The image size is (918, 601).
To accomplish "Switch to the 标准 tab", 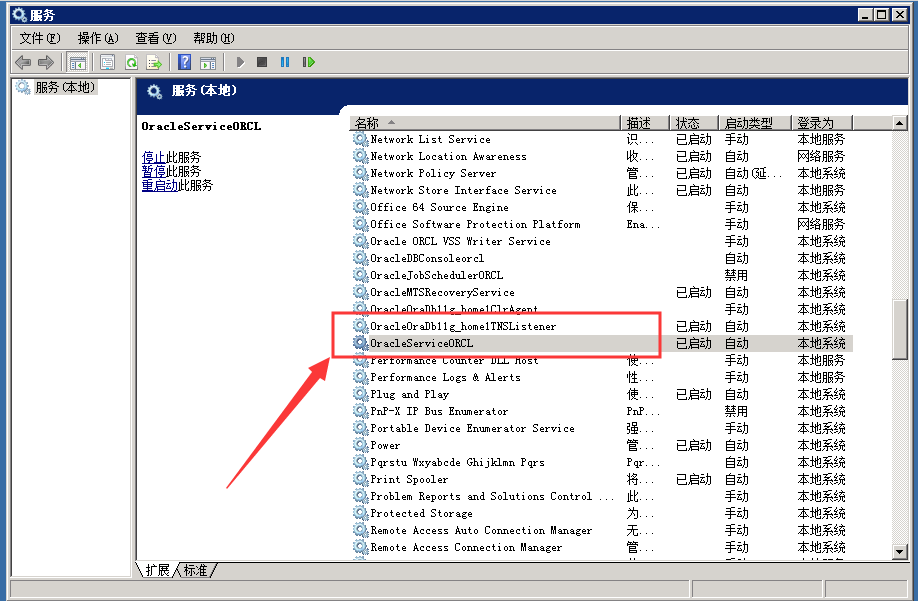I will pyautogui.click(x=196, y=570).
